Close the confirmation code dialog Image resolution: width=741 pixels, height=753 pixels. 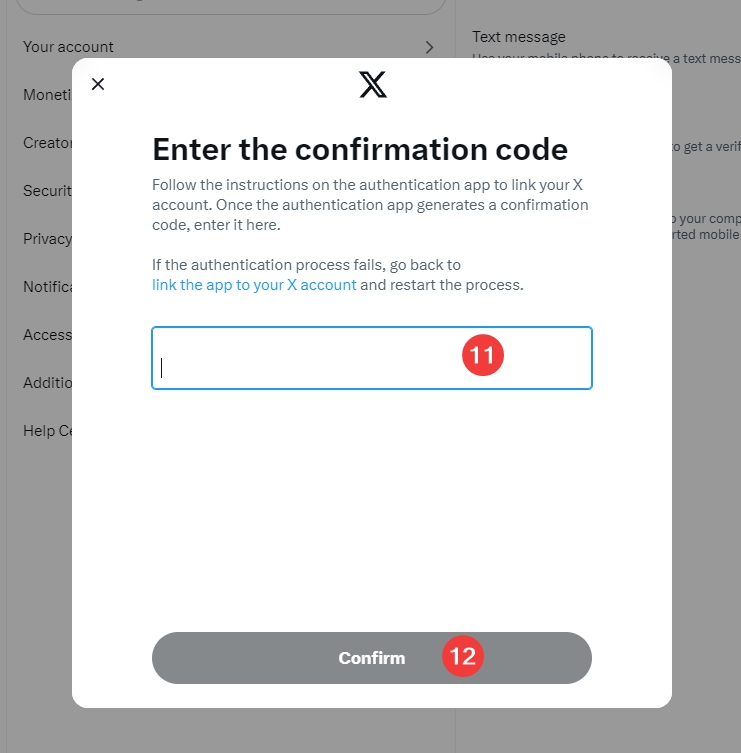(98, 84)
